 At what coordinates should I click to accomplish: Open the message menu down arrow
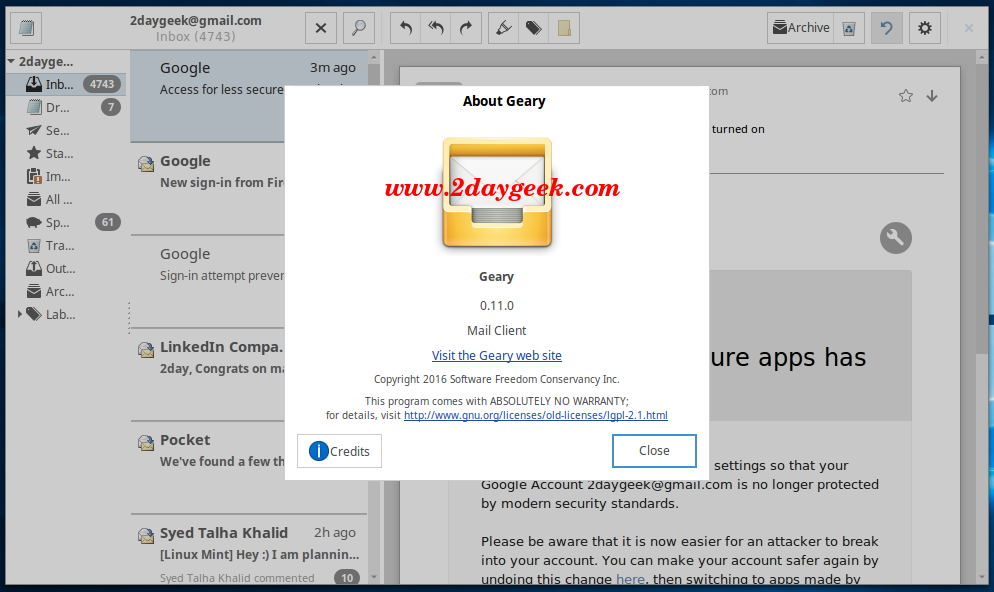(x=932, y=96)
